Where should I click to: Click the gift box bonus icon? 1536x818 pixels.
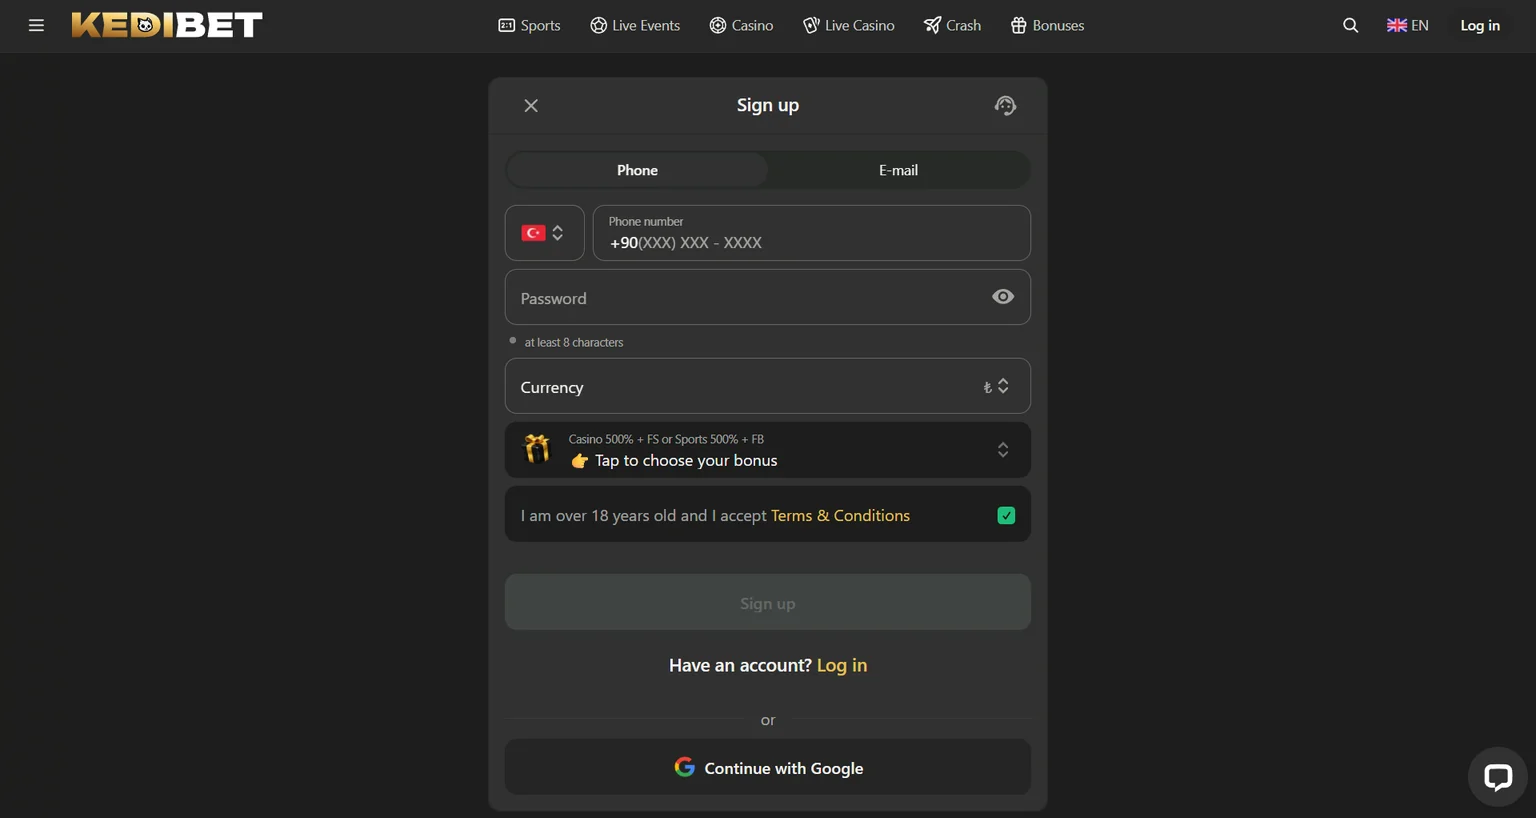click(537, 449)
